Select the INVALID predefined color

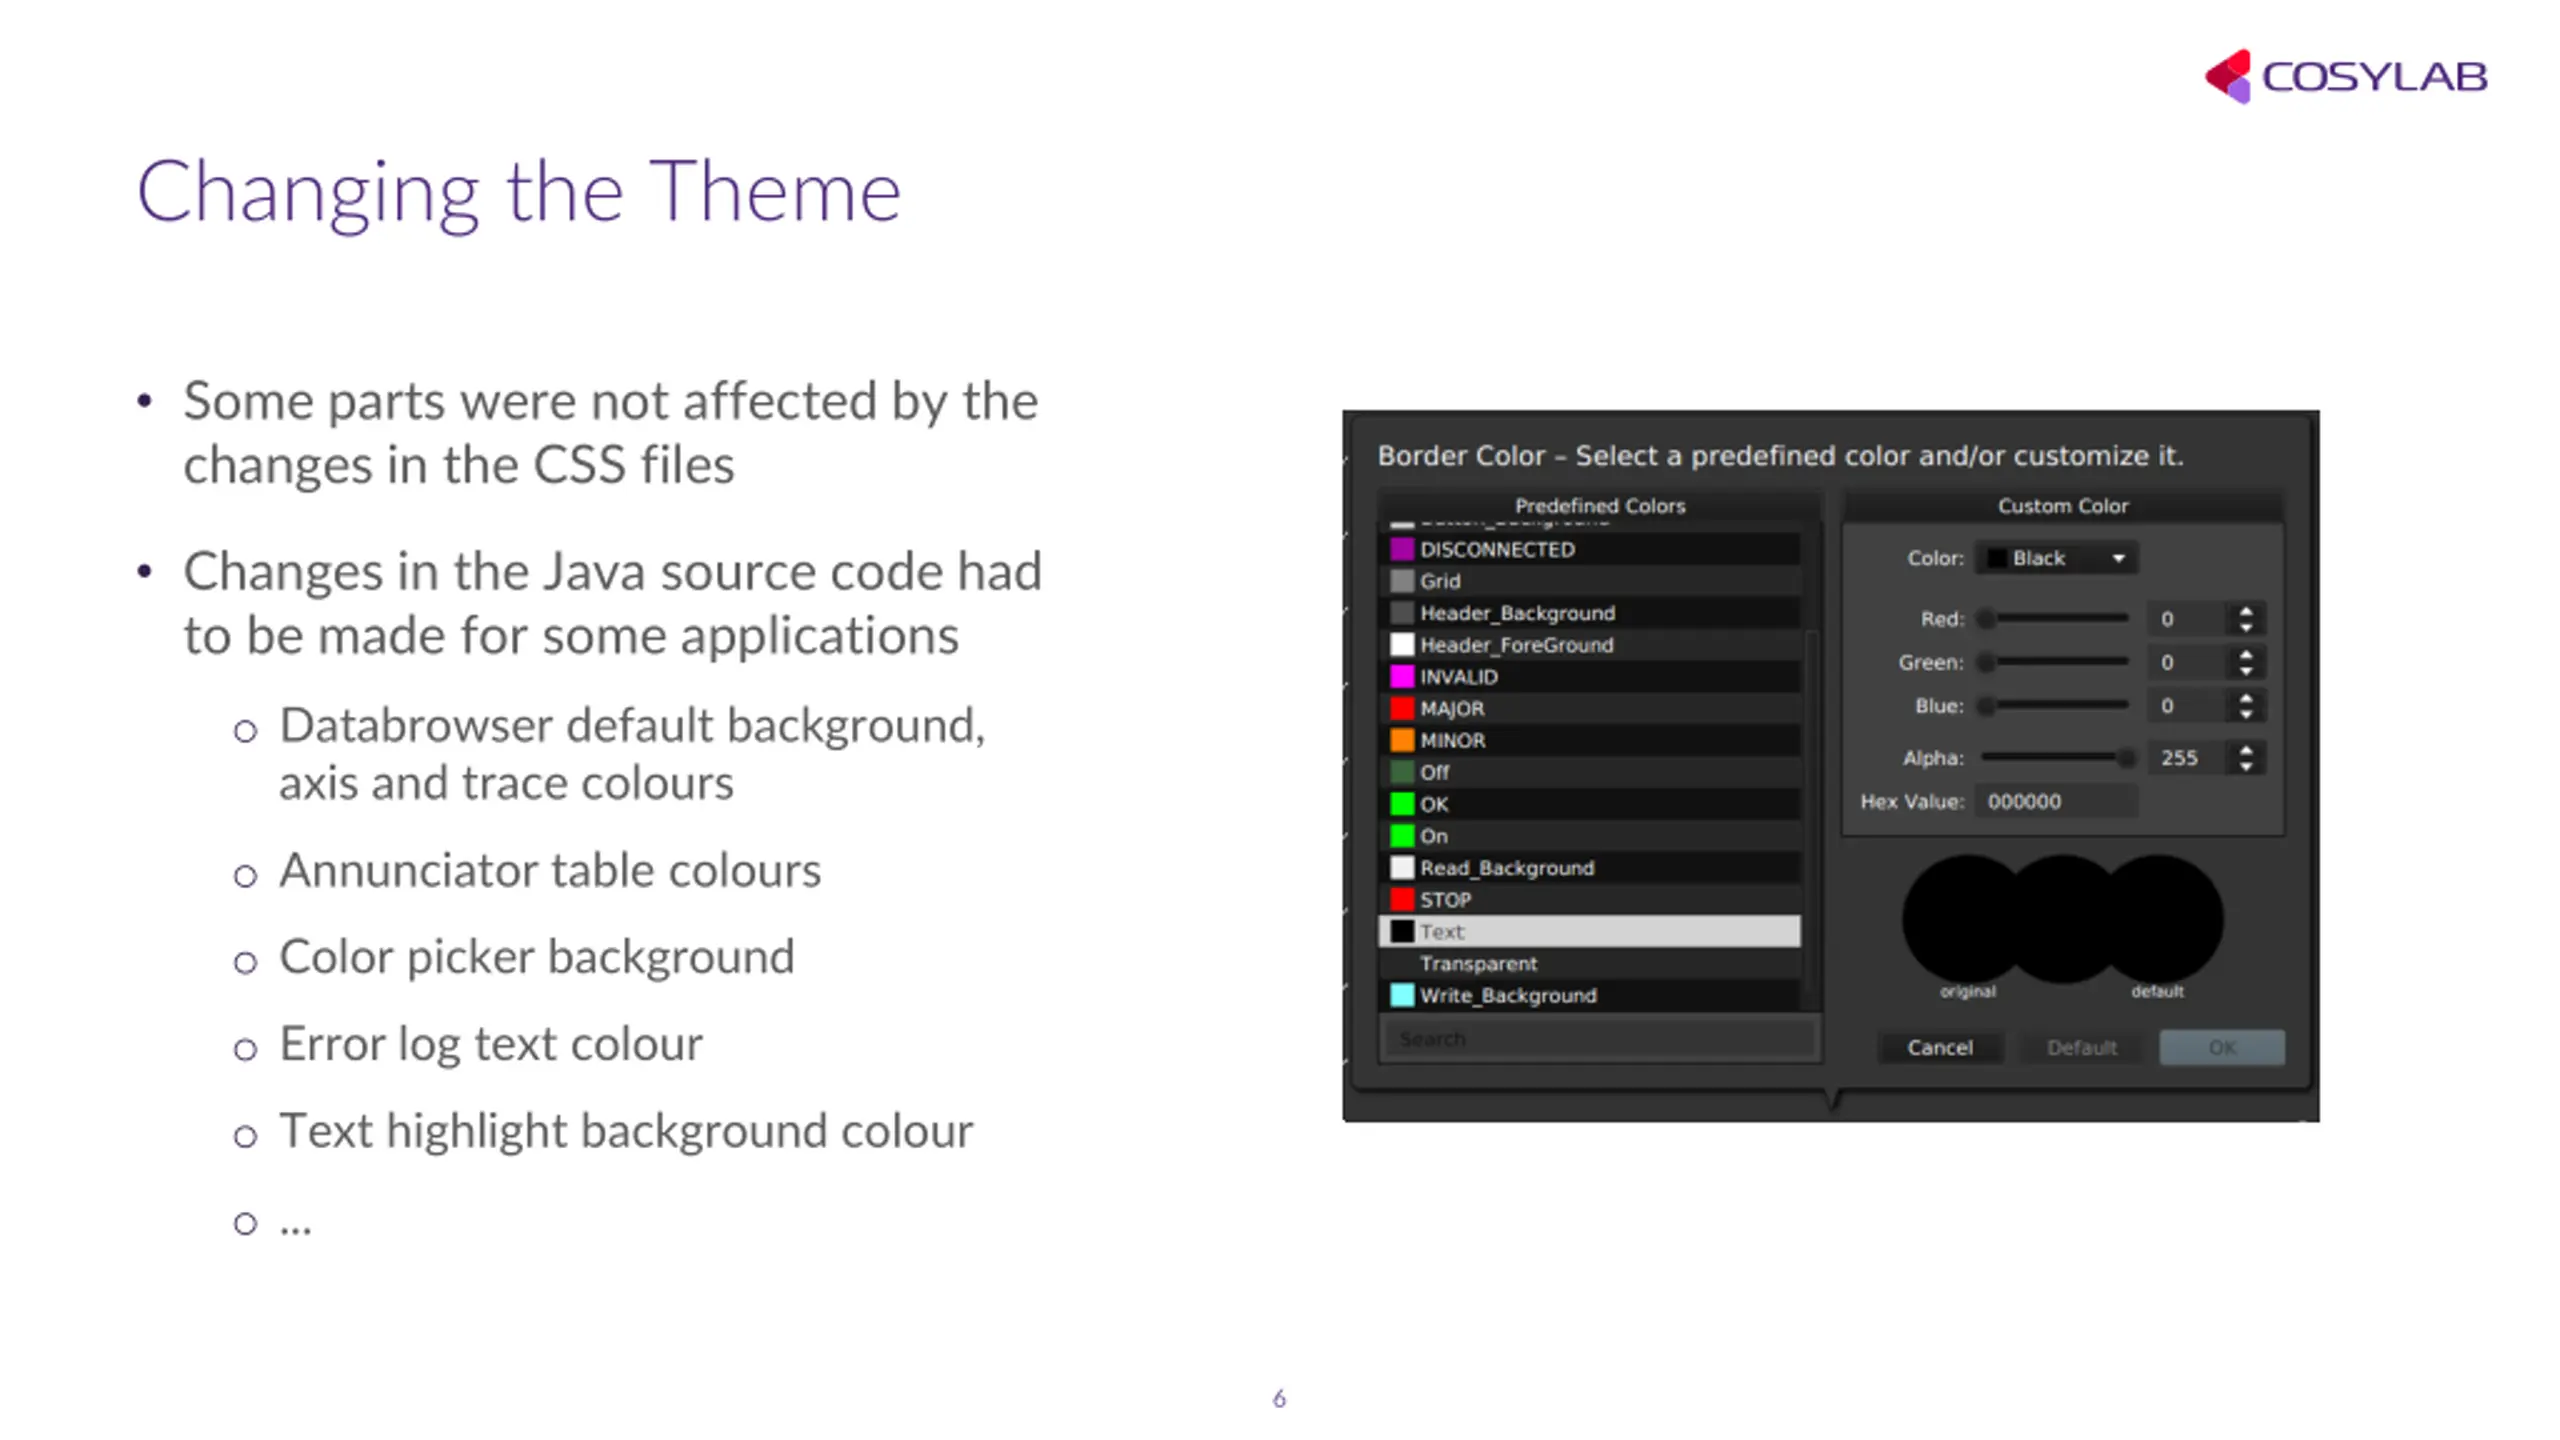point(1590,677)
